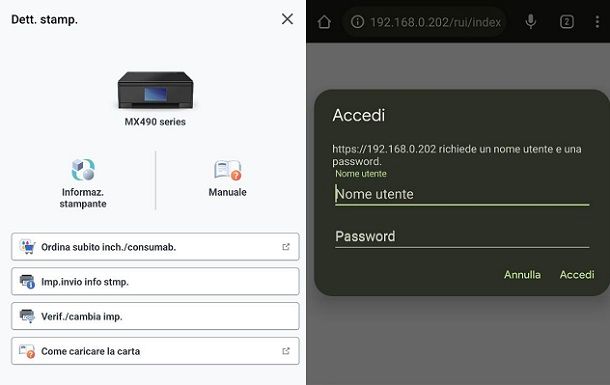The width and height of the screenshot is (610, 385).
Task: Click the Dett. stamp. title
Action: [44, 19]
